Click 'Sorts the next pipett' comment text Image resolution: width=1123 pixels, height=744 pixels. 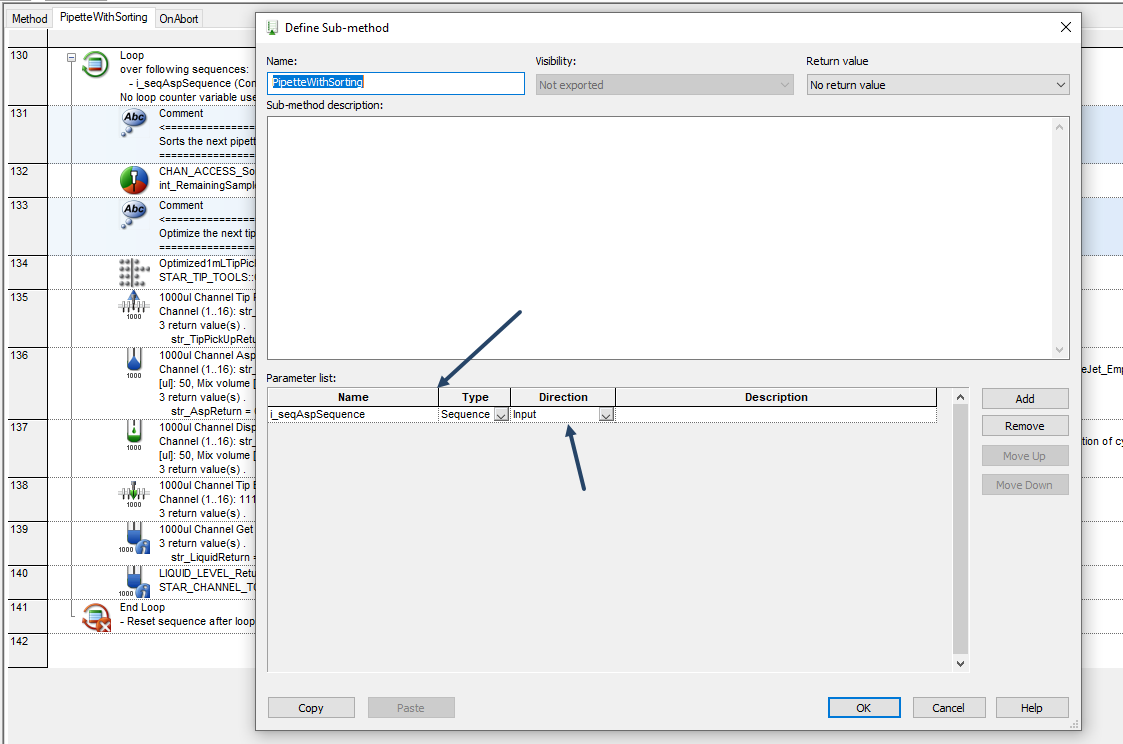(x=207, y=141)
